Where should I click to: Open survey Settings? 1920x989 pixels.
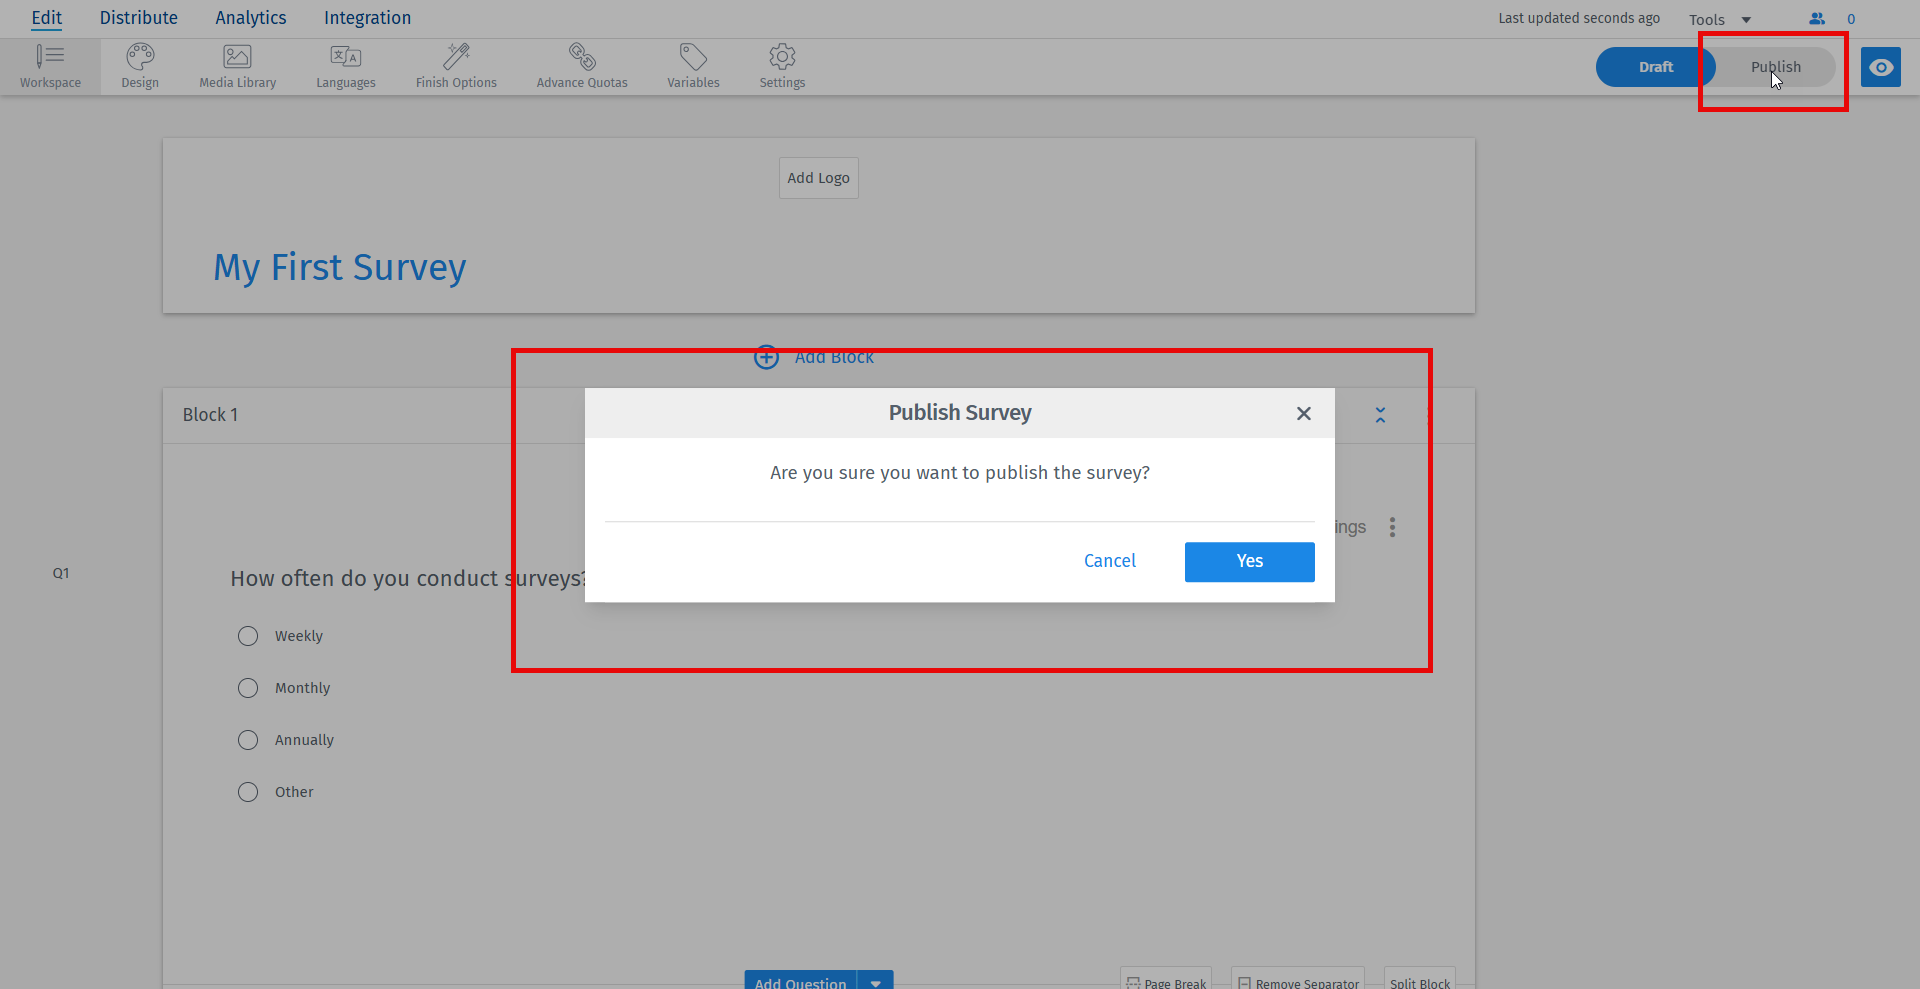point(781,65)
